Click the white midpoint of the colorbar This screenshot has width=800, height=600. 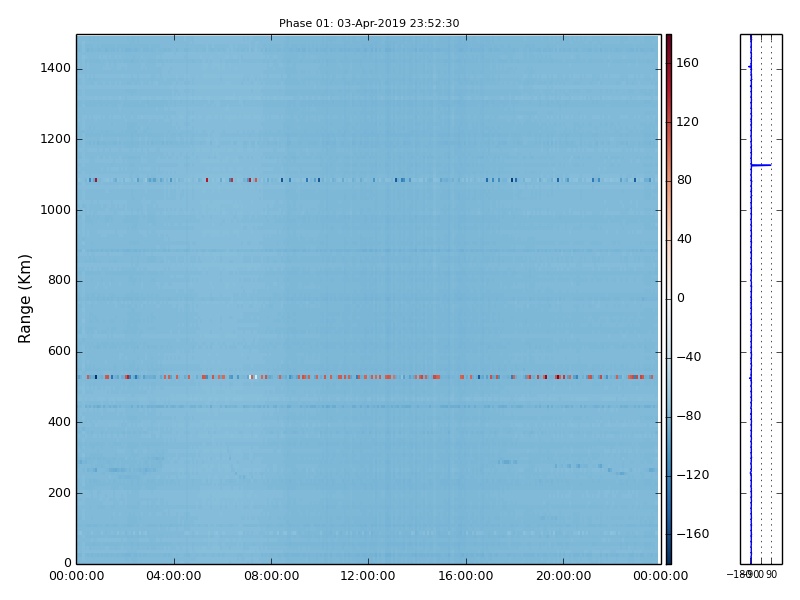coord(669,299)
